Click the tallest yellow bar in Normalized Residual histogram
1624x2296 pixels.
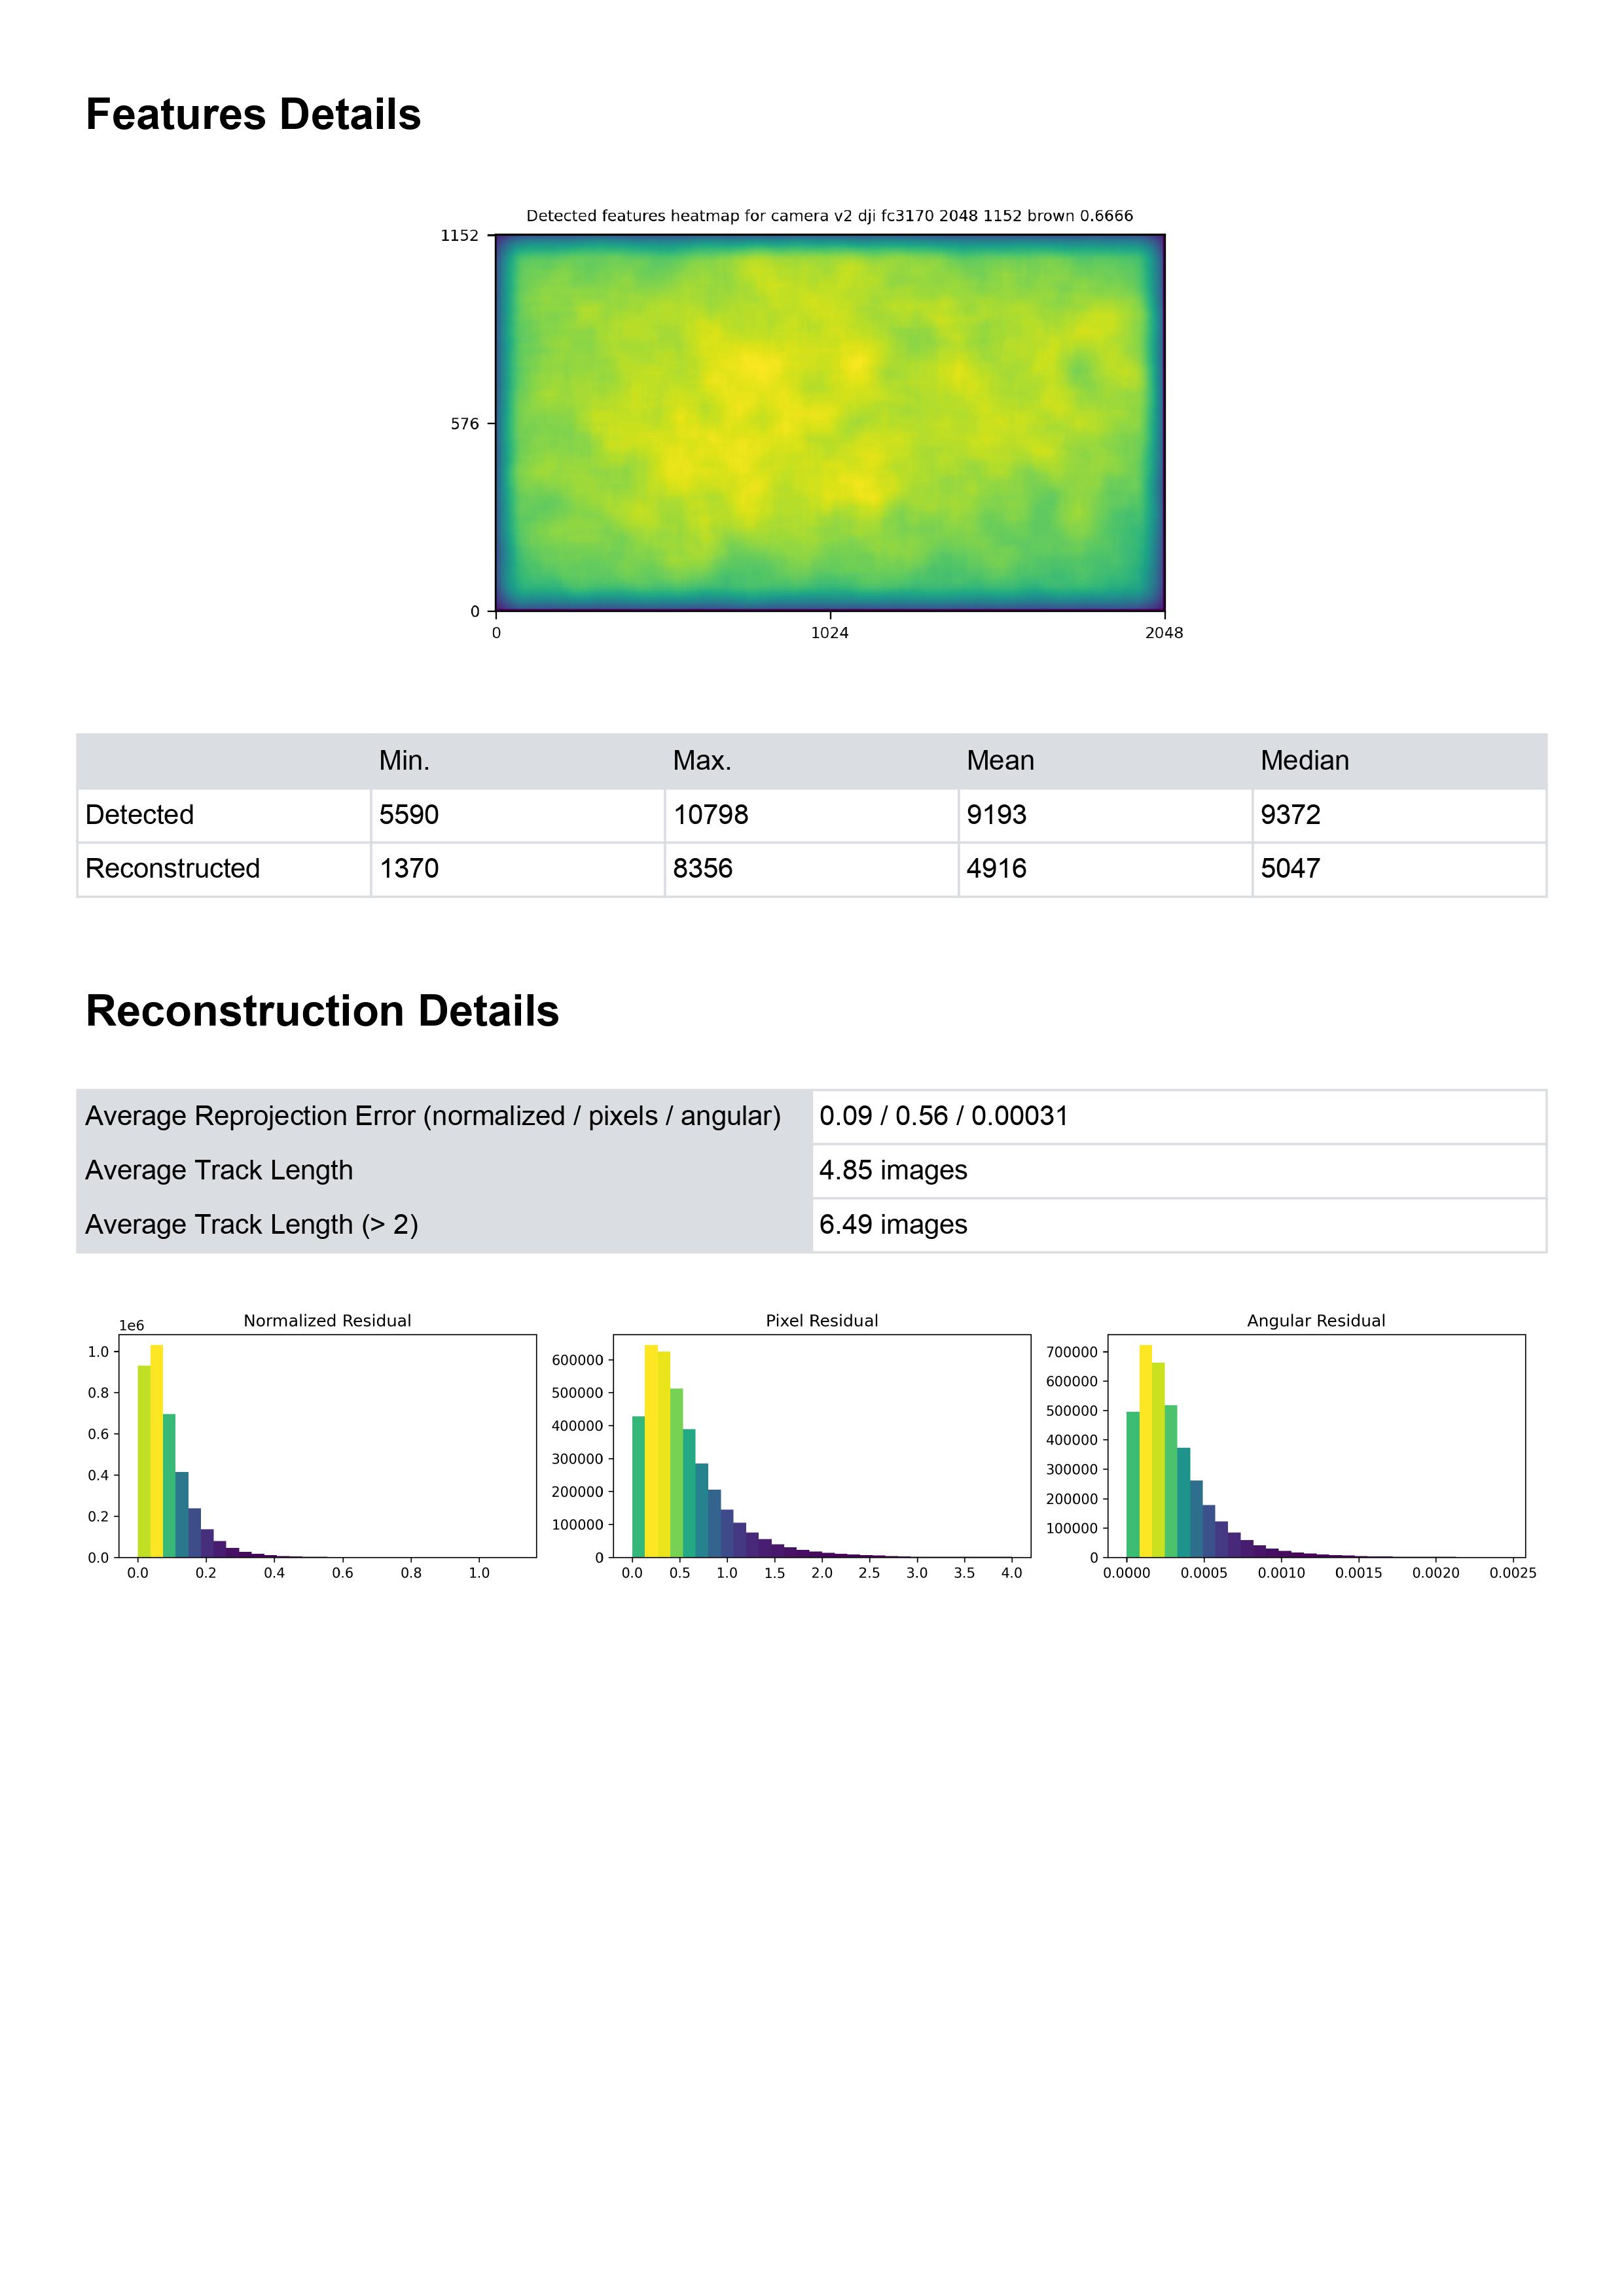coord(156,1451)
